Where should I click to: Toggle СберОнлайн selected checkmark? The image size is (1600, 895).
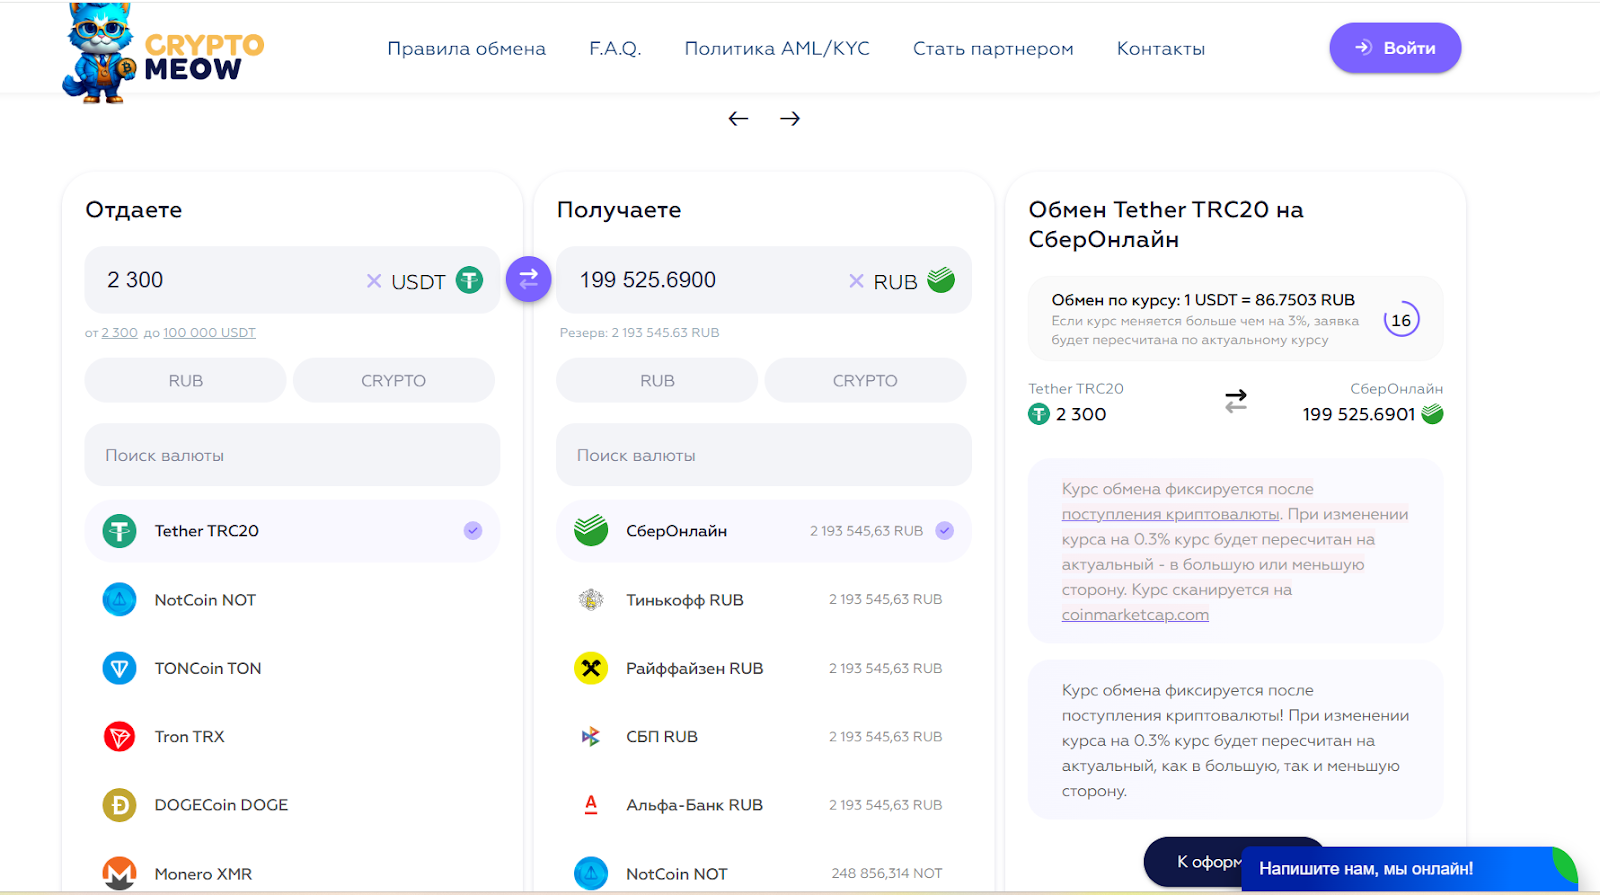pyautogui.click(x=945, y=531)
